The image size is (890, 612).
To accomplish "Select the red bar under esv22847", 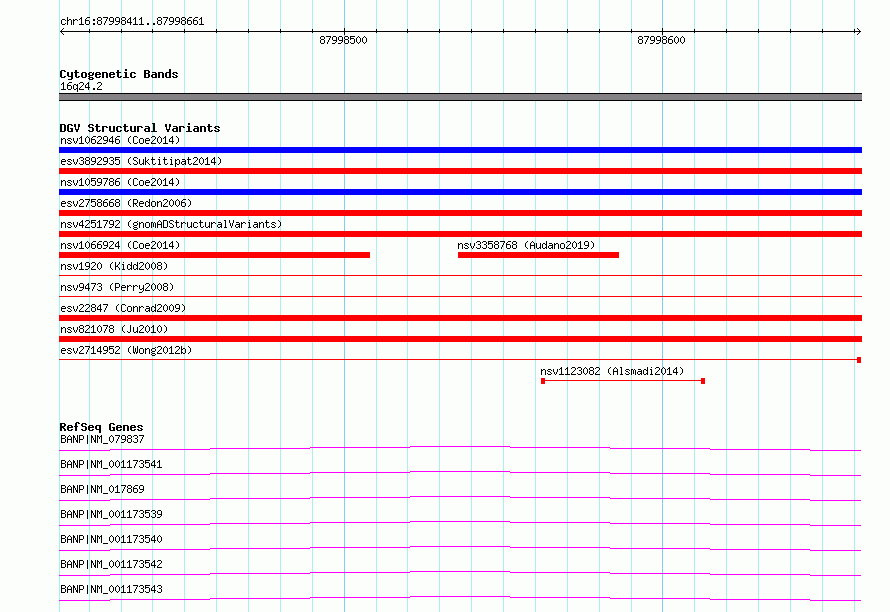I will click(460, 318).
